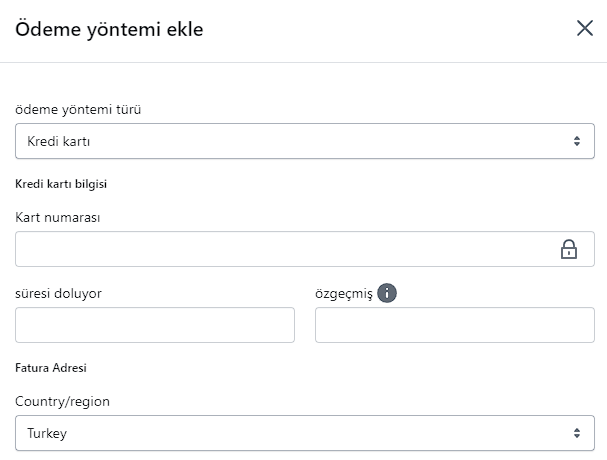This screenshot has height=460, width=607.
Task: Close the Ödeme yöntemi ekle dialog
Action: point(585,28)
